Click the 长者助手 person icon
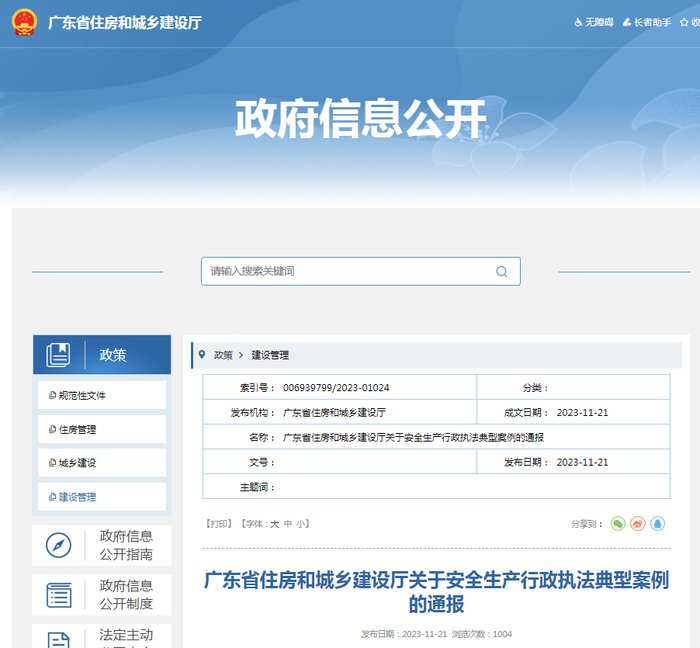 pyautogui.click(x=627, y=22)
